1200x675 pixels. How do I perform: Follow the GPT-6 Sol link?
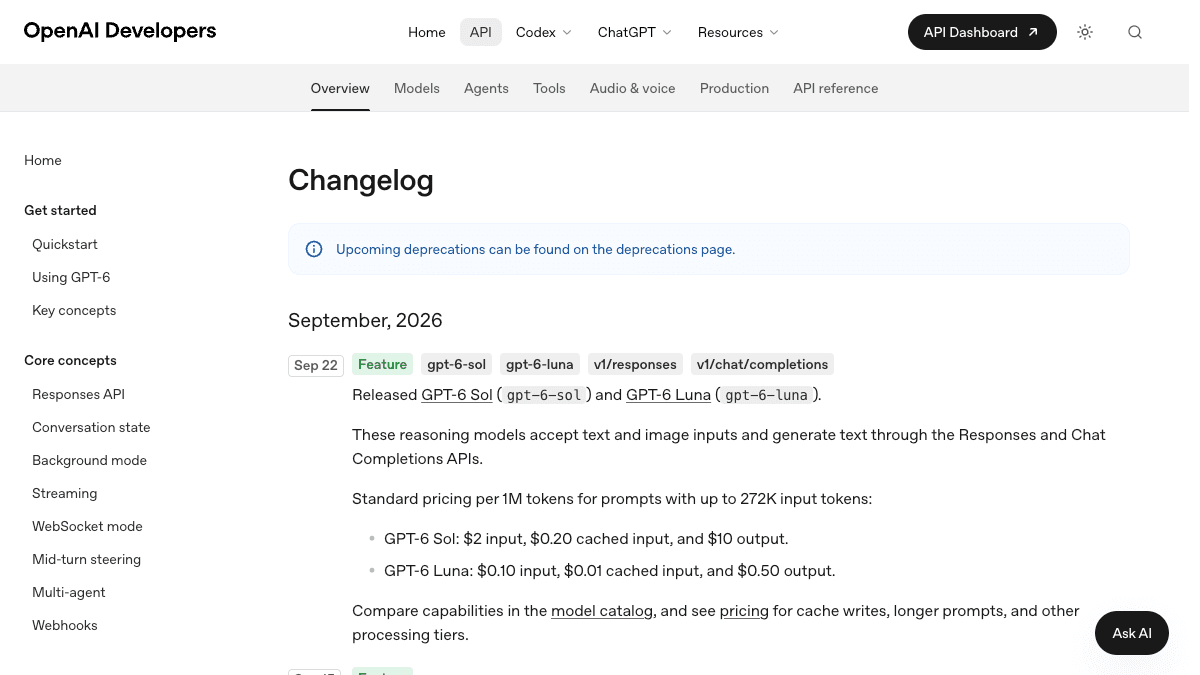coord(457,394)
